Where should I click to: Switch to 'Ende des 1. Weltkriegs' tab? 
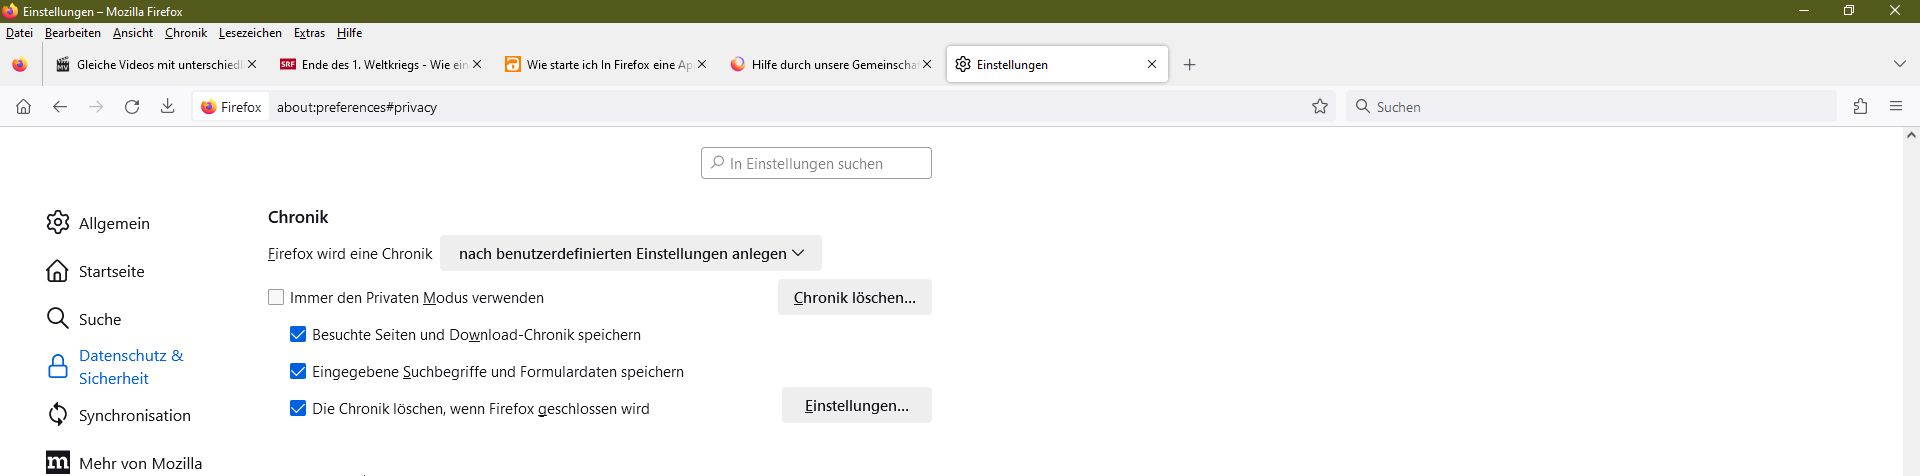[383, 65]
